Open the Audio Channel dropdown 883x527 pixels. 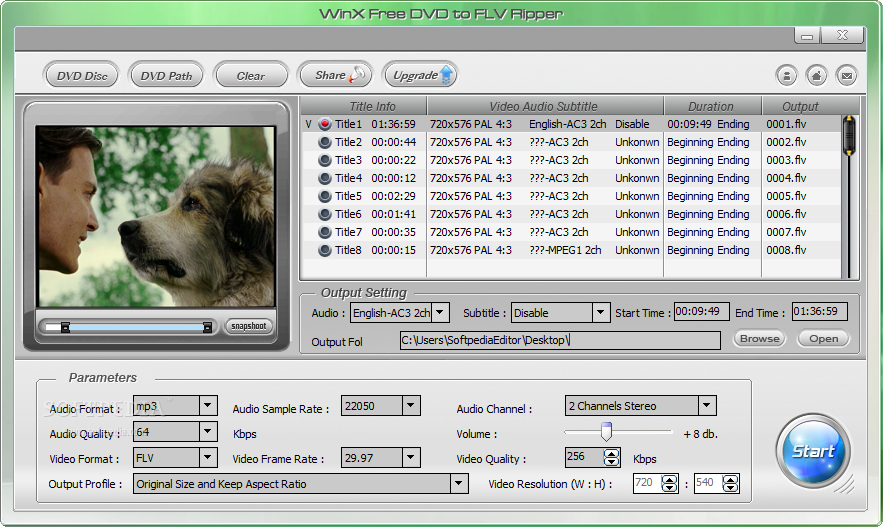click(x=707, y=405)
